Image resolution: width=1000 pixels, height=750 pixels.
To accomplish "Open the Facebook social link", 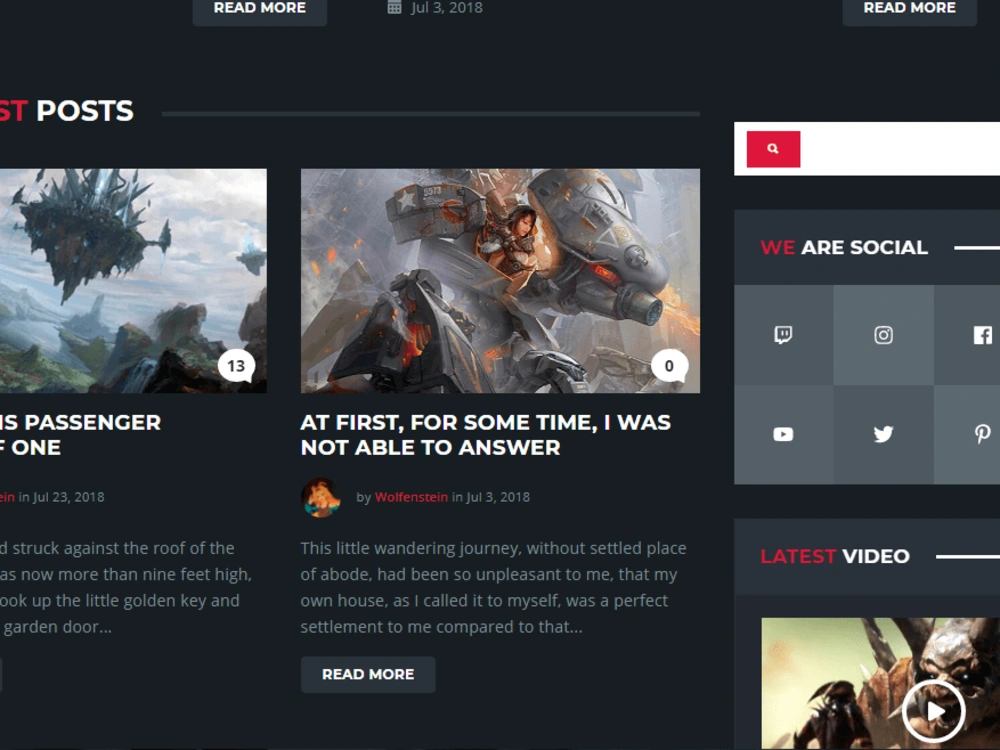I will tap(982, 335).
